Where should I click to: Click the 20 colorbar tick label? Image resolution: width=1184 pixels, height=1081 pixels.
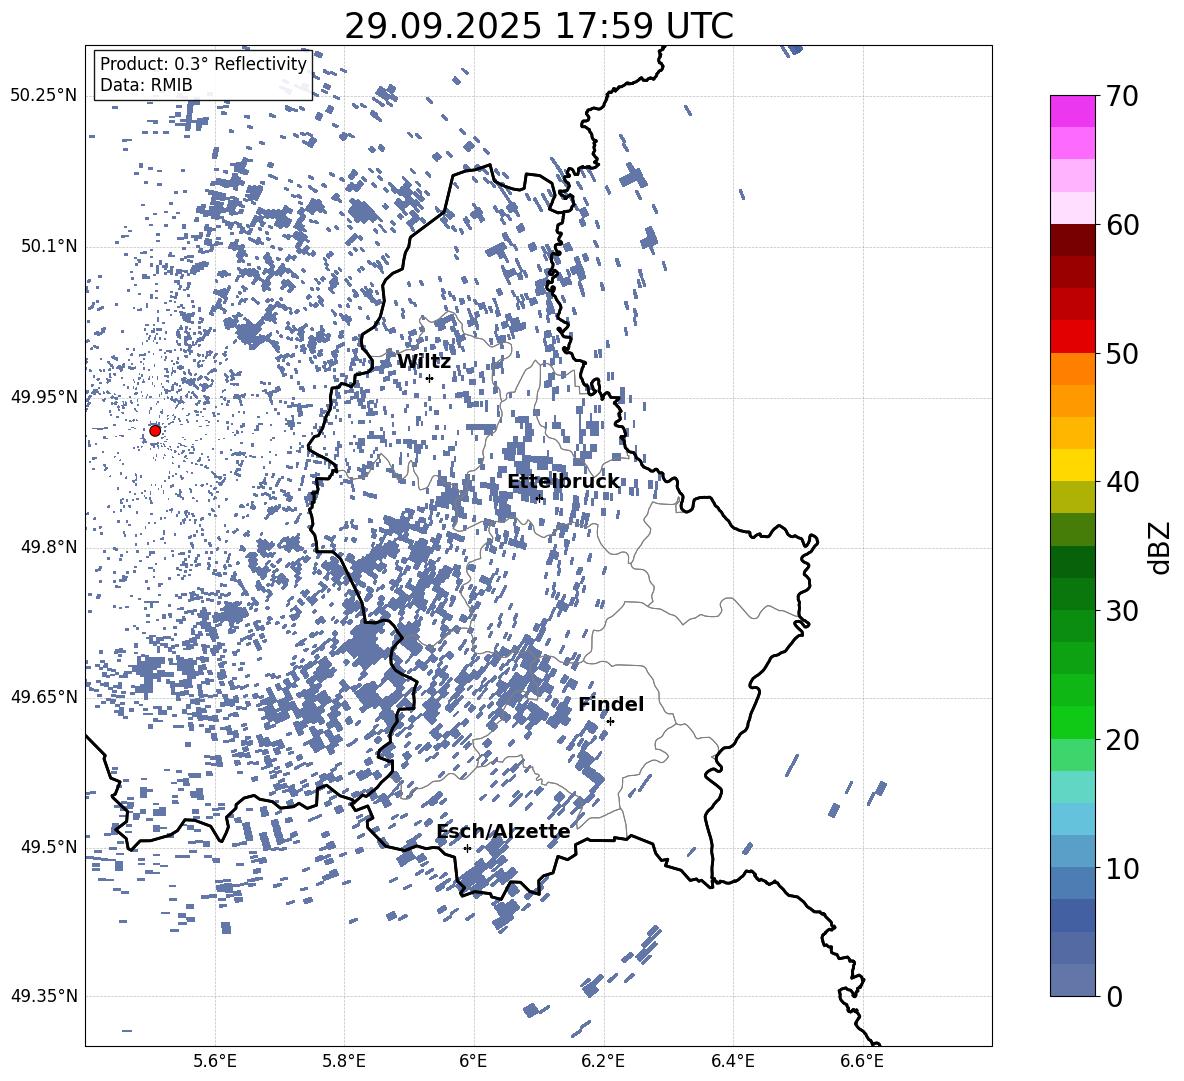(1122, 739)
